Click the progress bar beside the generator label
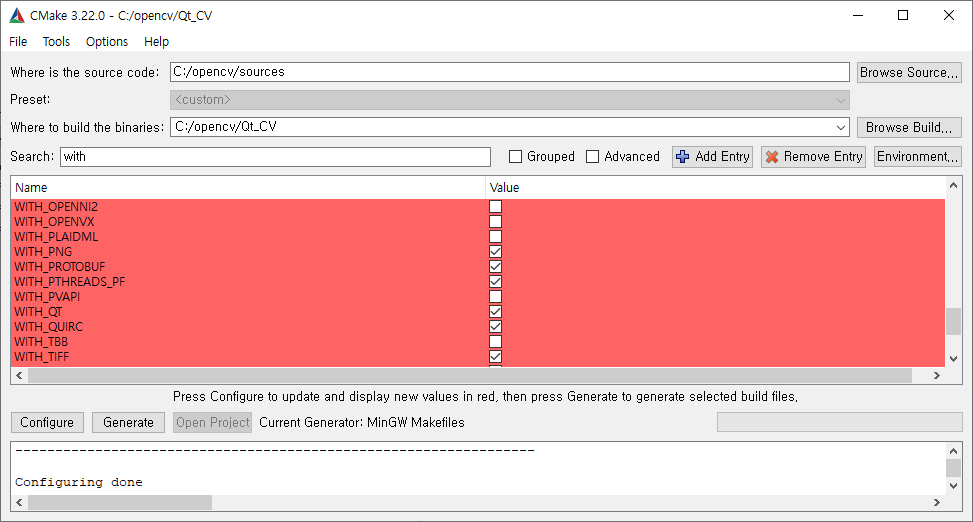The width and height of the screenshot is (973, 522). [840, 422]
